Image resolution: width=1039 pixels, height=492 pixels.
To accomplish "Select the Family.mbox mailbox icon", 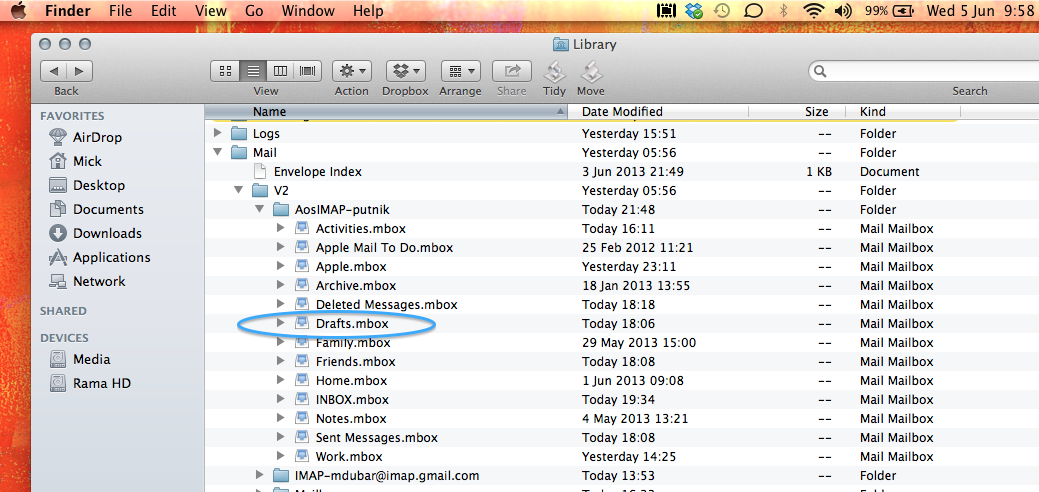I will tap(302, 343).
